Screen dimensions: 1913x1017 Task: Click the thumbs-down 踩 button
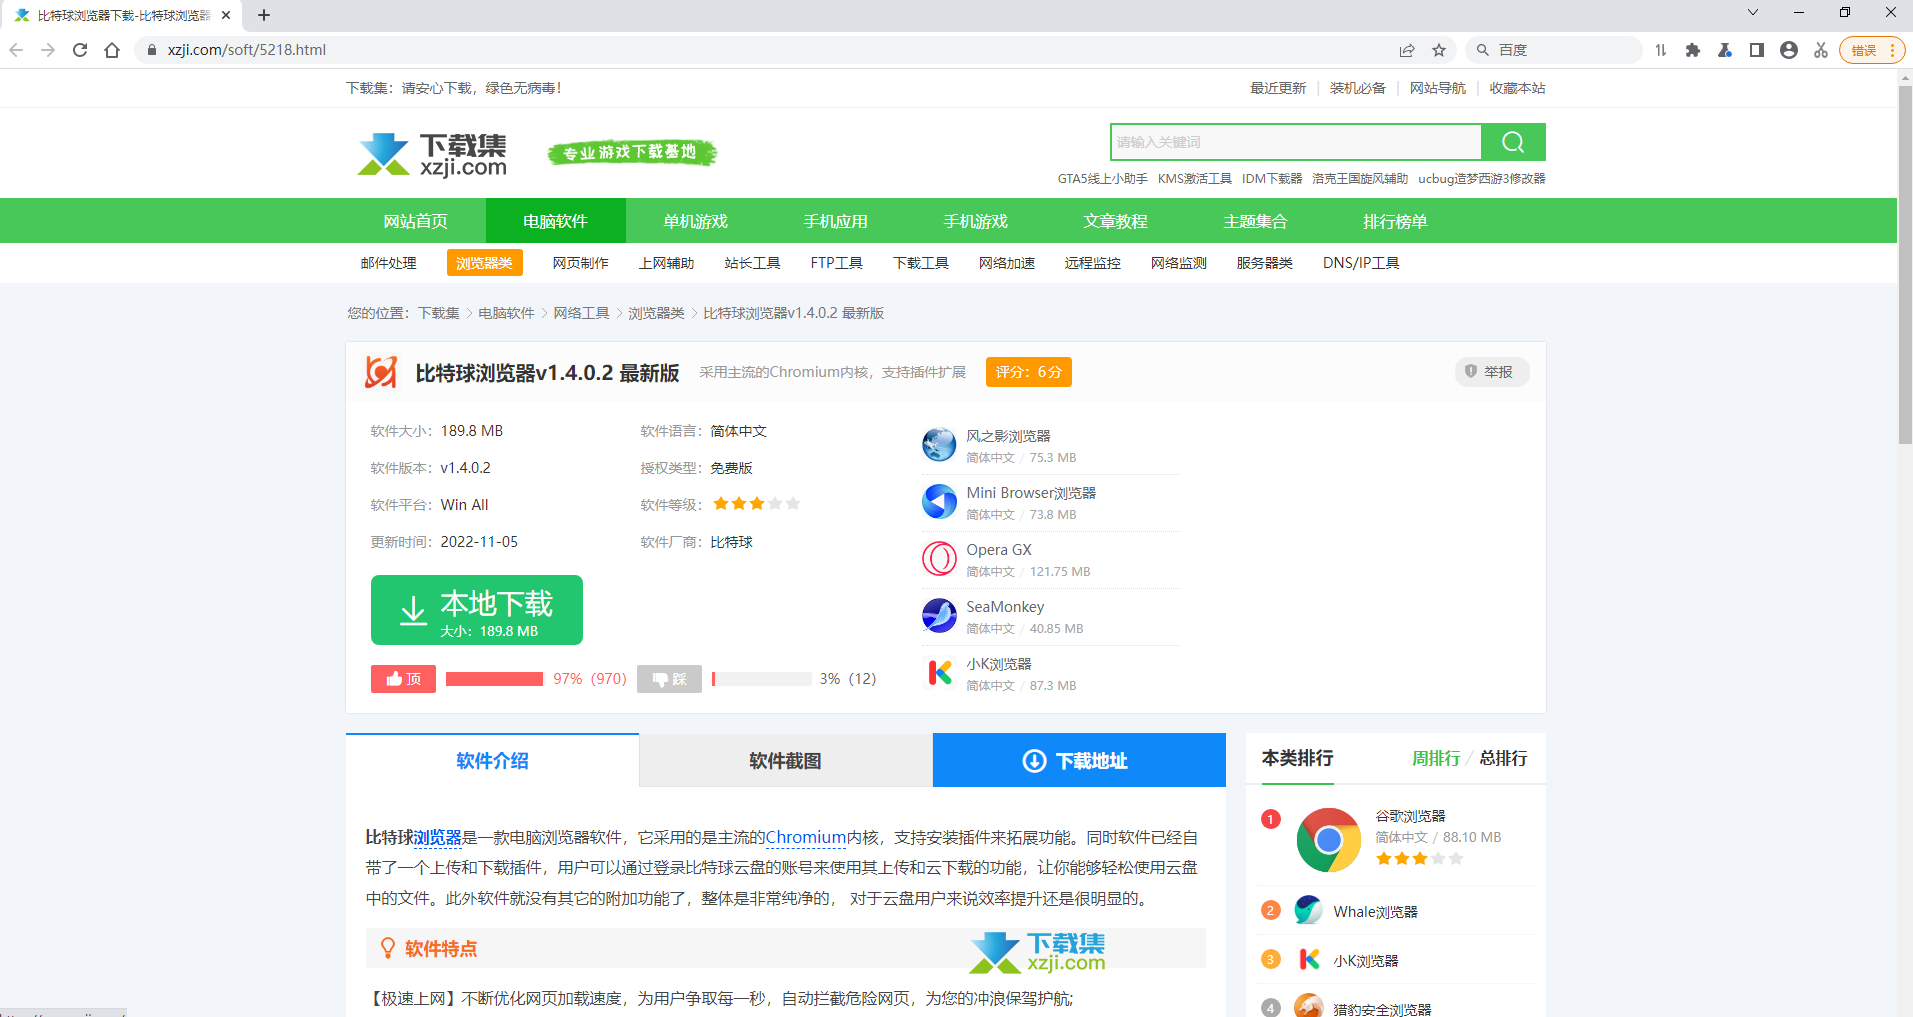coord(669,679)
